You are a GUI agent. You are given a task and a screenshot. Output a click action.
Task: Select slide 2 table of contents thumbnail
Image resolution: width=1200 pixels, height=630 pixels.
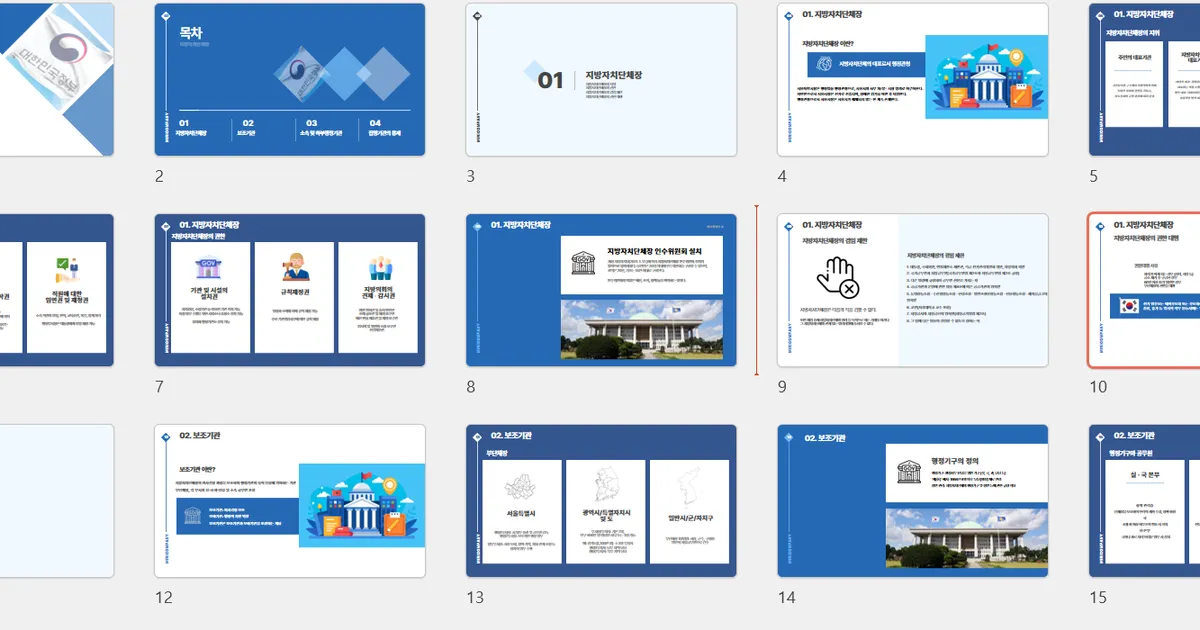289,79
